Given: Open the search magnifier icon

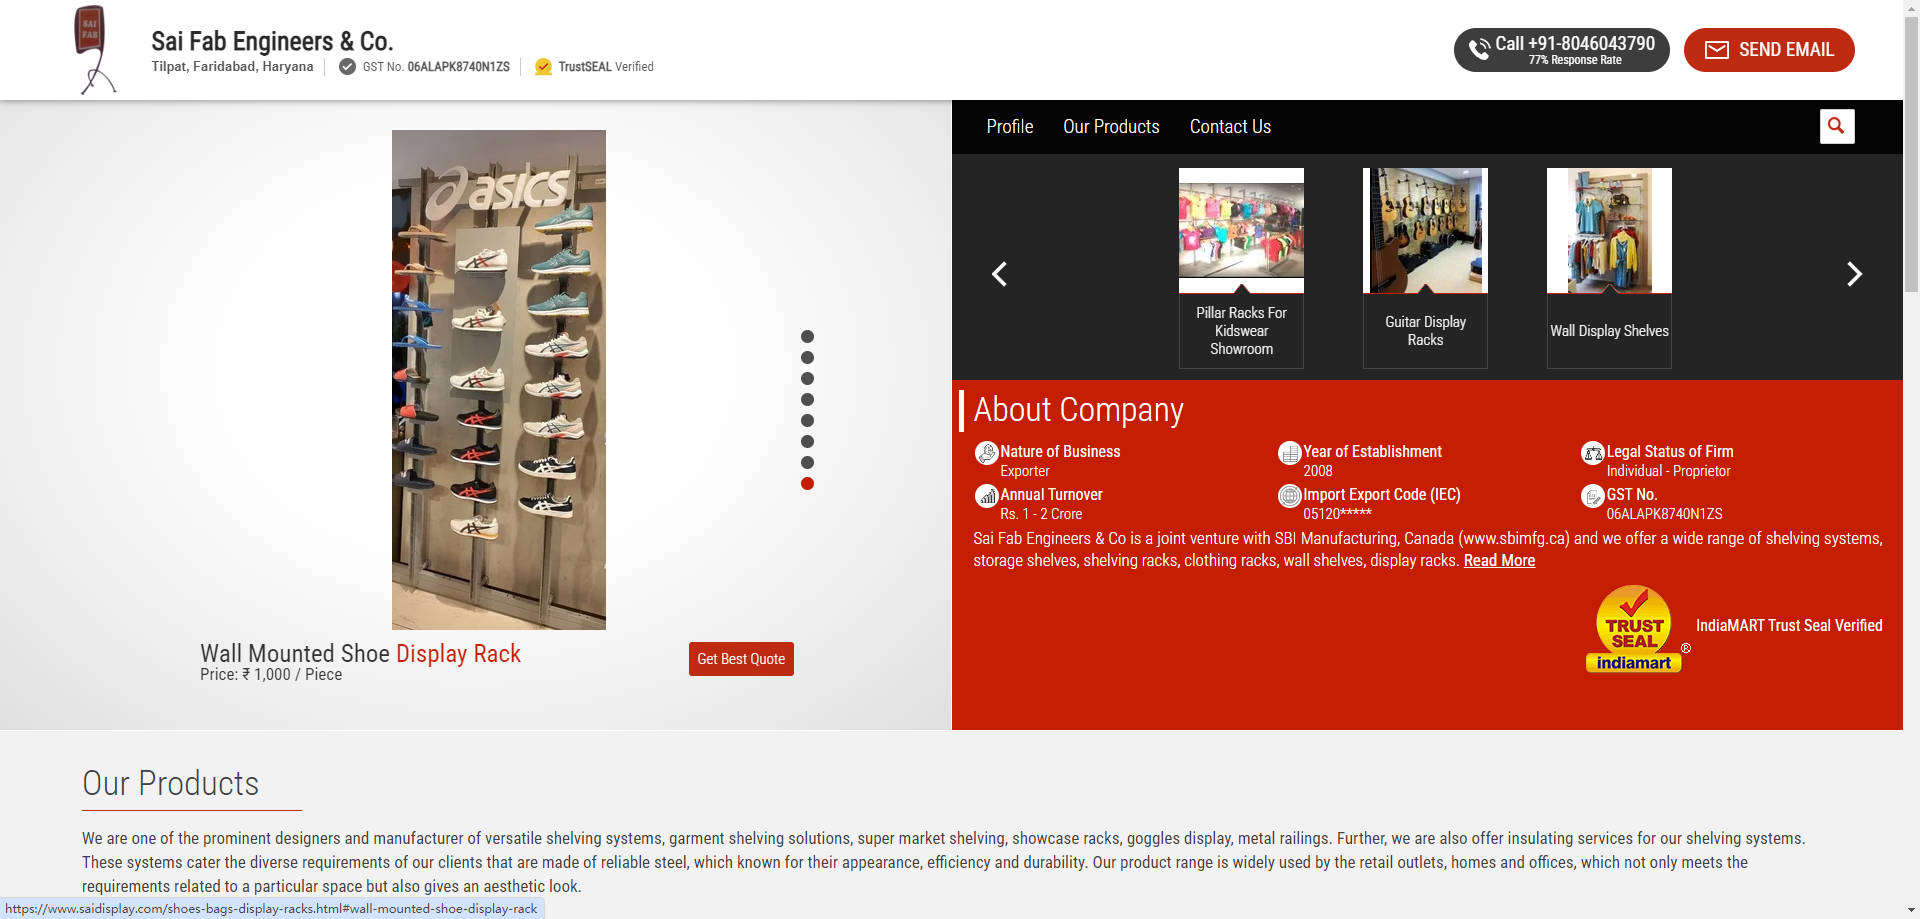Looking at the screenshot, I should coord(1836,126).
